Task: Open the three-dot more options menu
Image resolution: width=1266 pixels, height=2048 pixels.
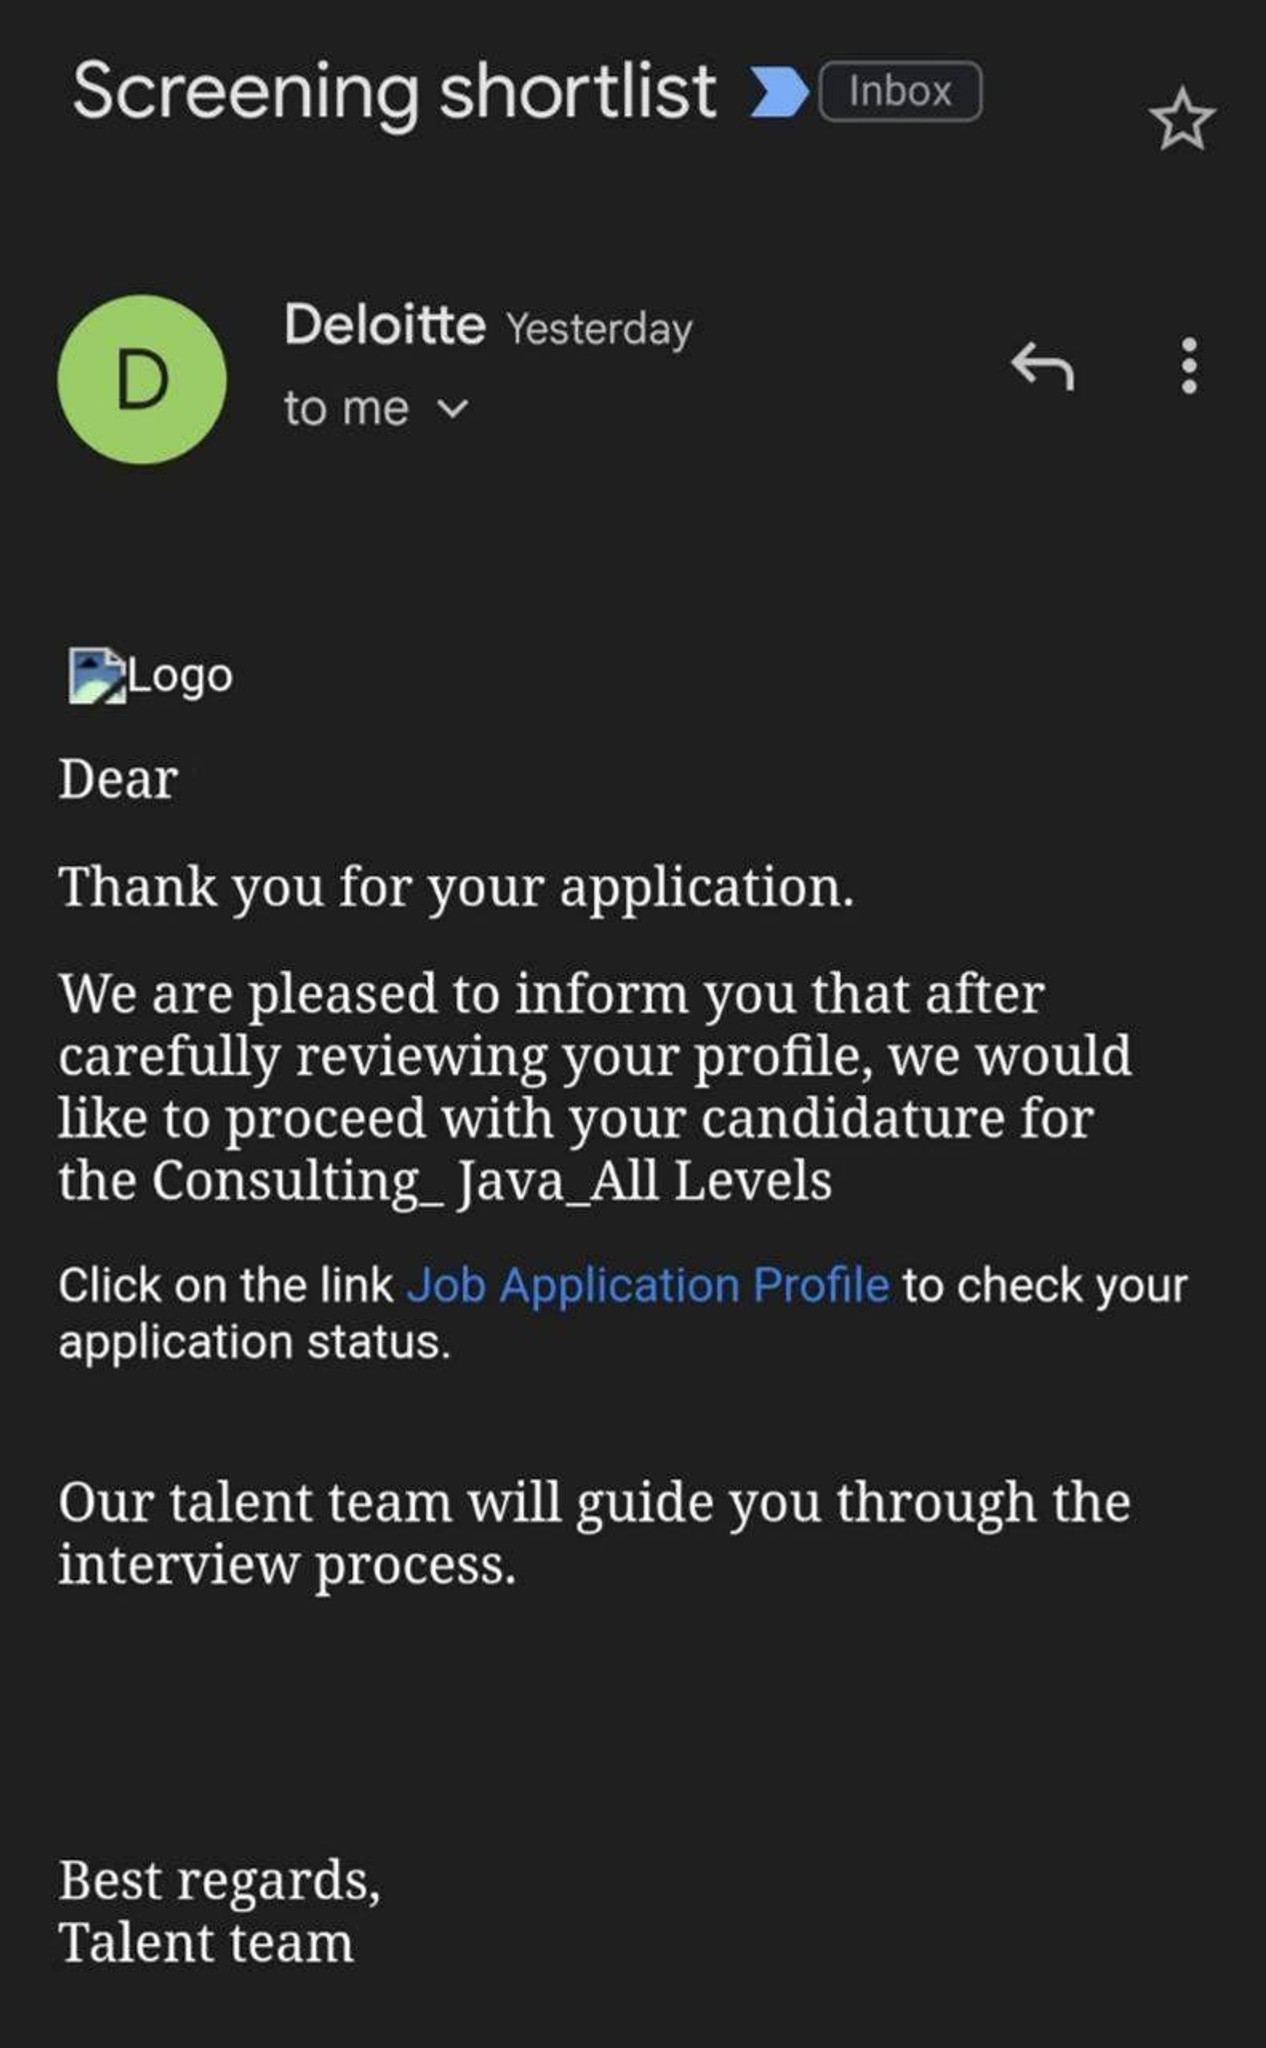Action: [1189, 366]
